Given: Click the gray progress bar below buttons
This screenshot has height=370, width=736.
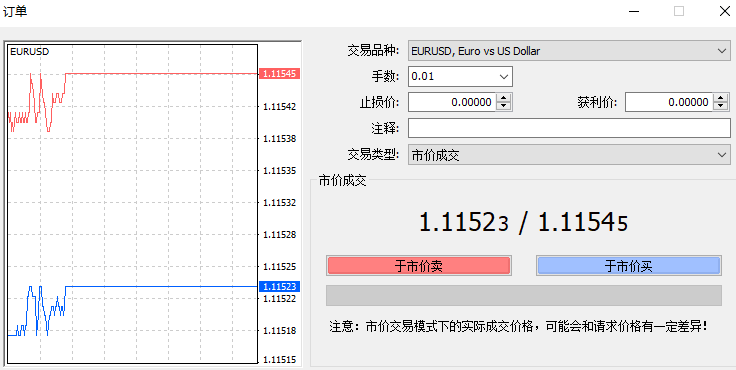Looking at the screenshot, I should [x=524, y=295].
